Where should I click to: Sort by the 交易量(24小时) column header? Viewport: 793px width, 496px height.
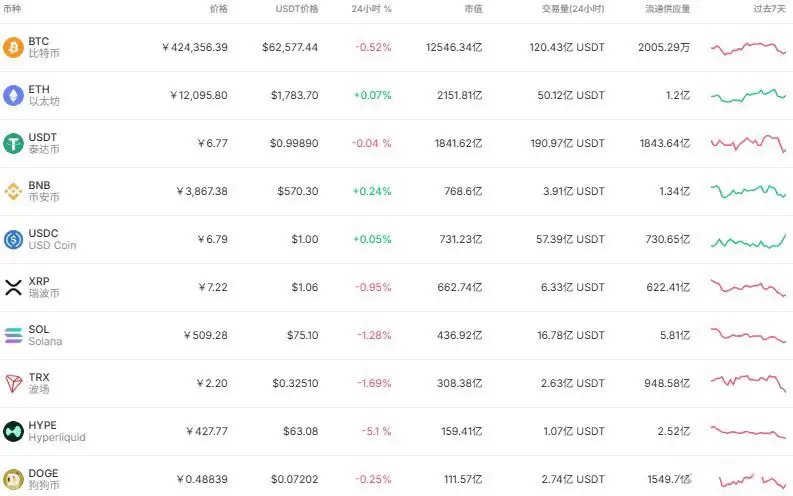573,9
